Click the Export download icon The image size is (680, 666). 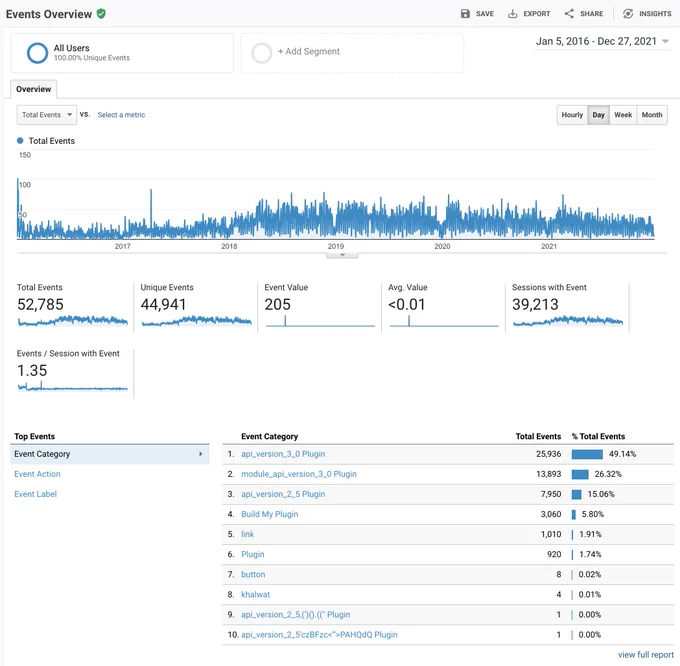point(512,13)
